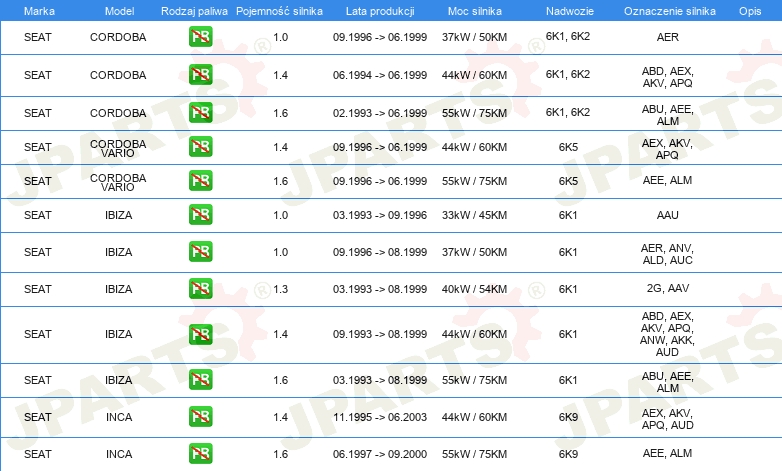Click fuel icon in Ibiza 1.6 row

click(x=200, y=380)
